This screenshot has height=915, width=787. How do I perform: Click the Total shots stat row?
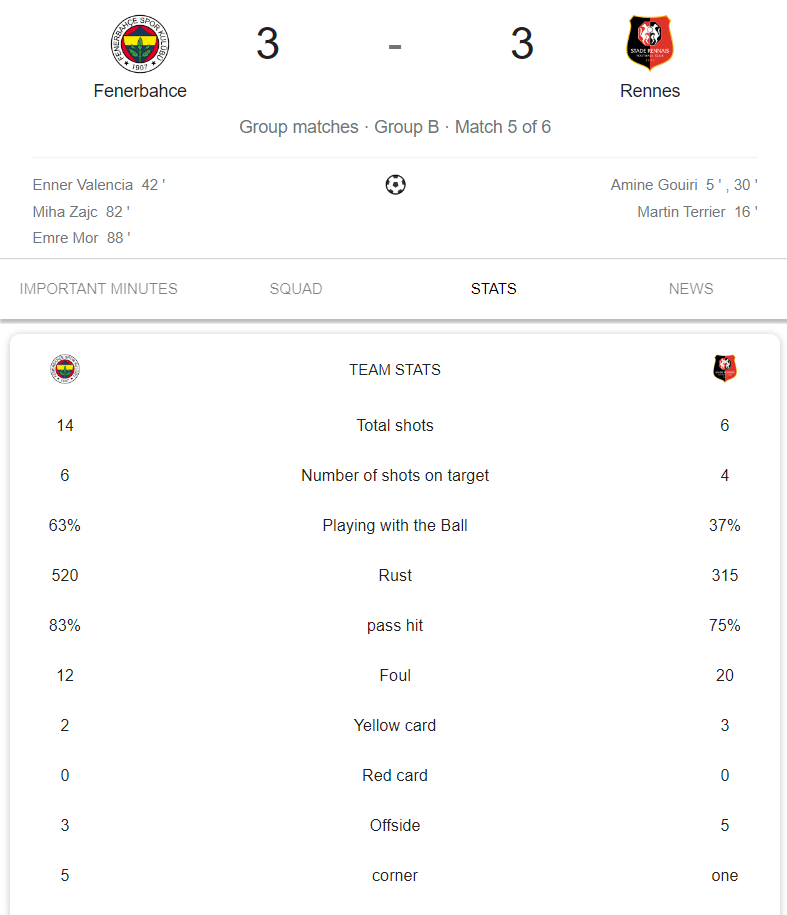coord(395,425)
